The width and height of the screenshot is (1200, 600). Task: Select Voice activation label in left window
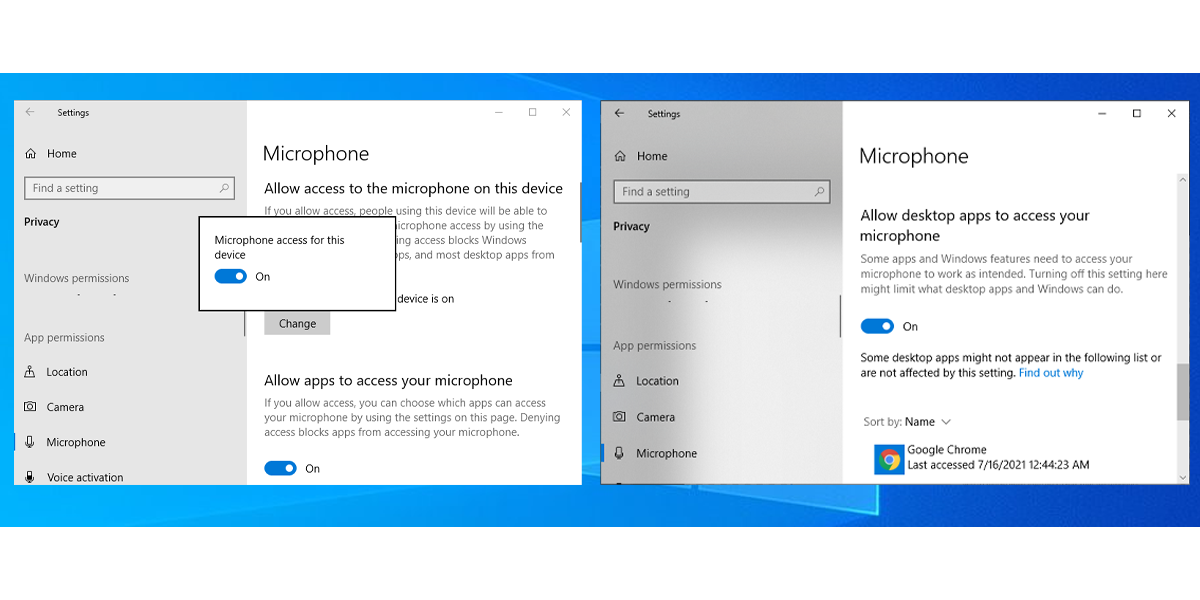click(x=85, y=477)
